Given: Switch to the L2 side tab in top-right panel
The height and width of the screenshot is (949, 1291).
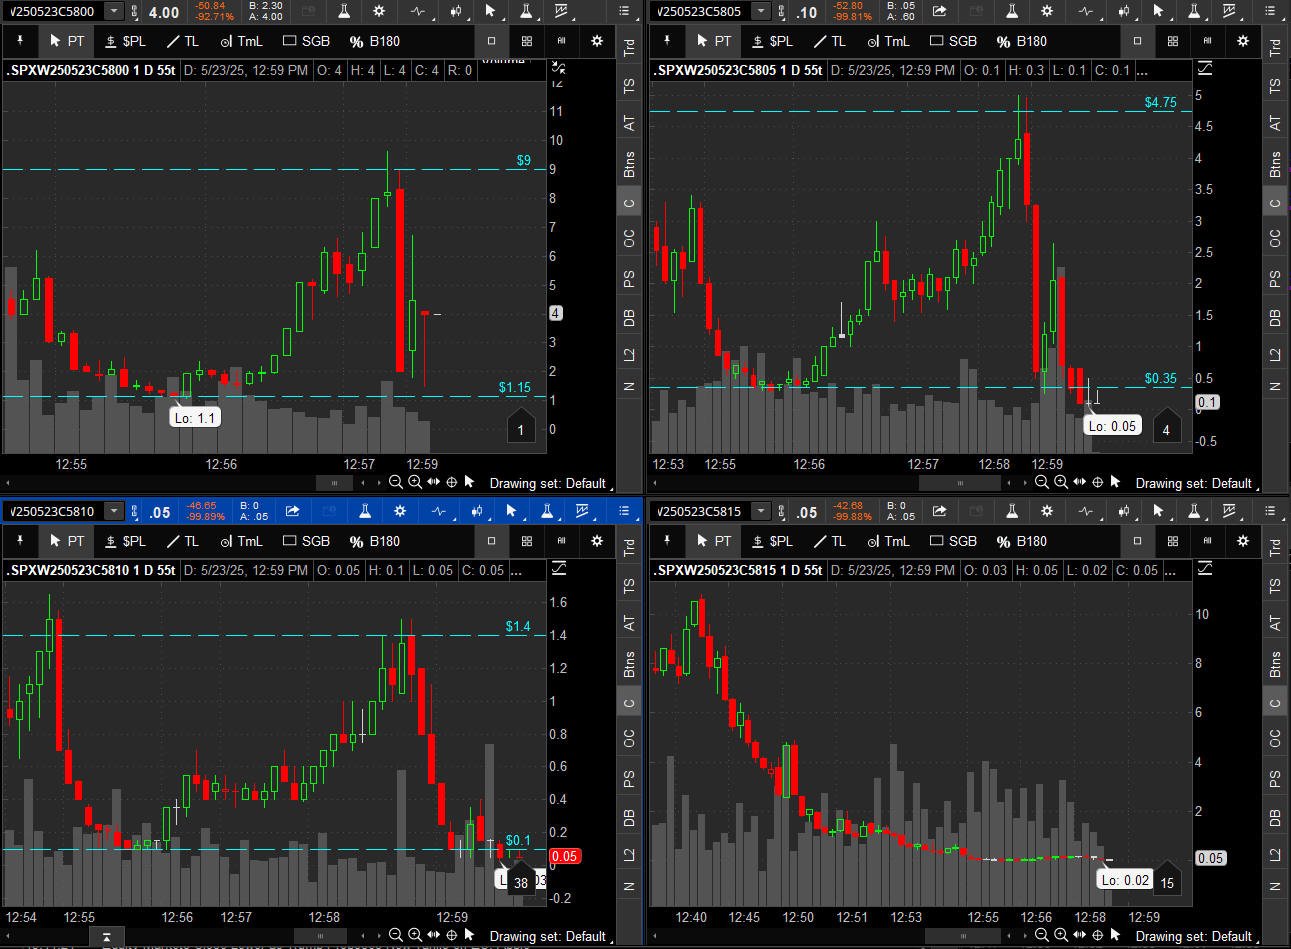Looking at the screenshot, I should click(1275, 354).
